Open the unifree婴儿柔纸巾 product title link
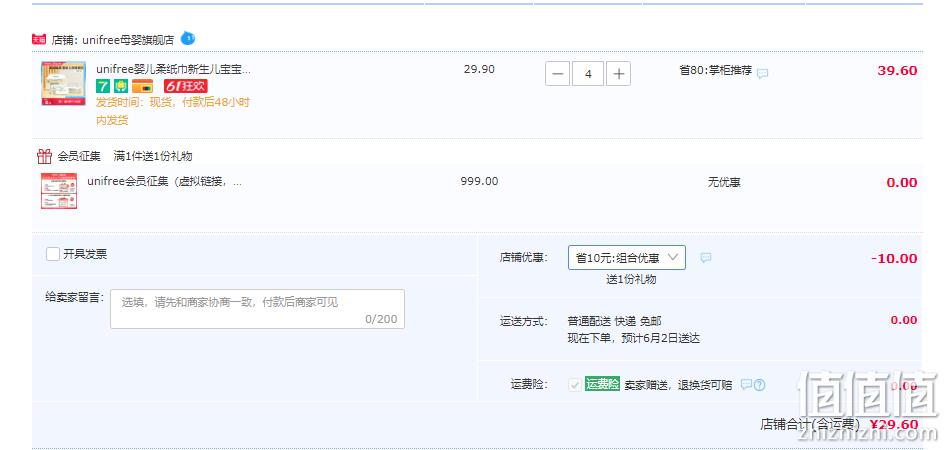The height and width of the screenshot is (450, 947). point(173,69)
